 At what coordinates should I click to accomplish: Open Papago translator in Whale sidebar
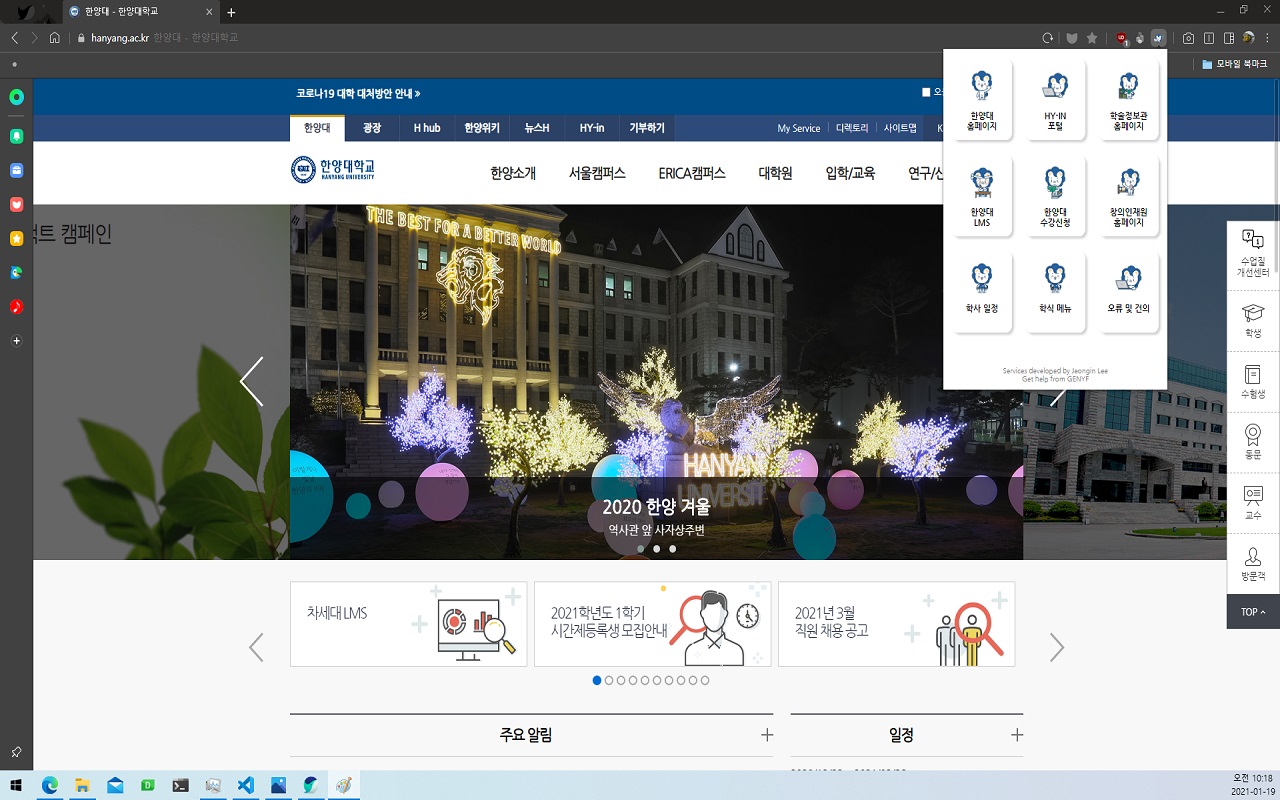pyautogui.click(x=15, y=271)
